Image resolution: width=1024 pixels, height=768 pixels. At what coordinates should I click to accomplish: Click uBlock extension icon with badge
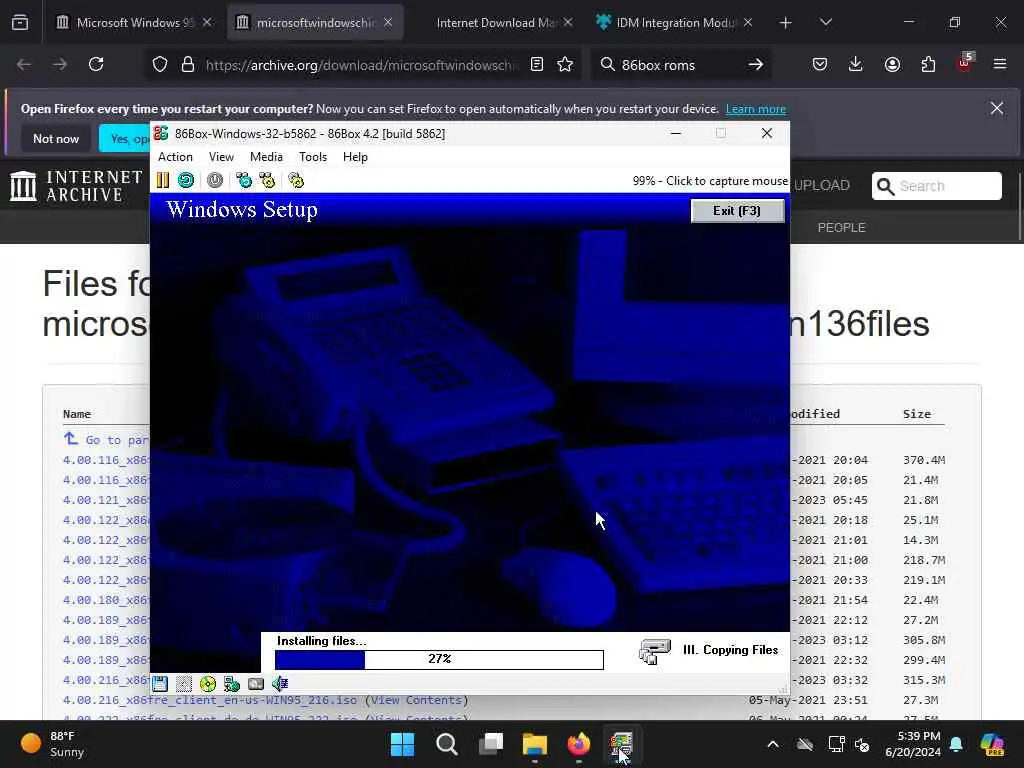point(965,63)
